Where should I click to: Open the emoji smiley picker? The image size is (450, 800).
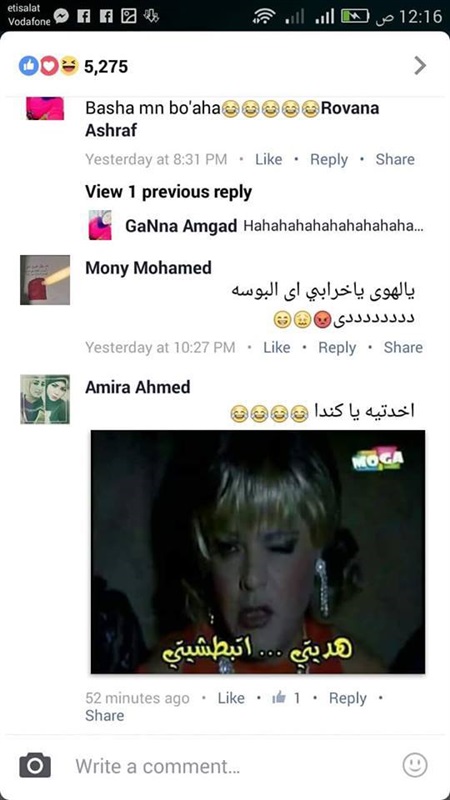click(x=414, y=765)
